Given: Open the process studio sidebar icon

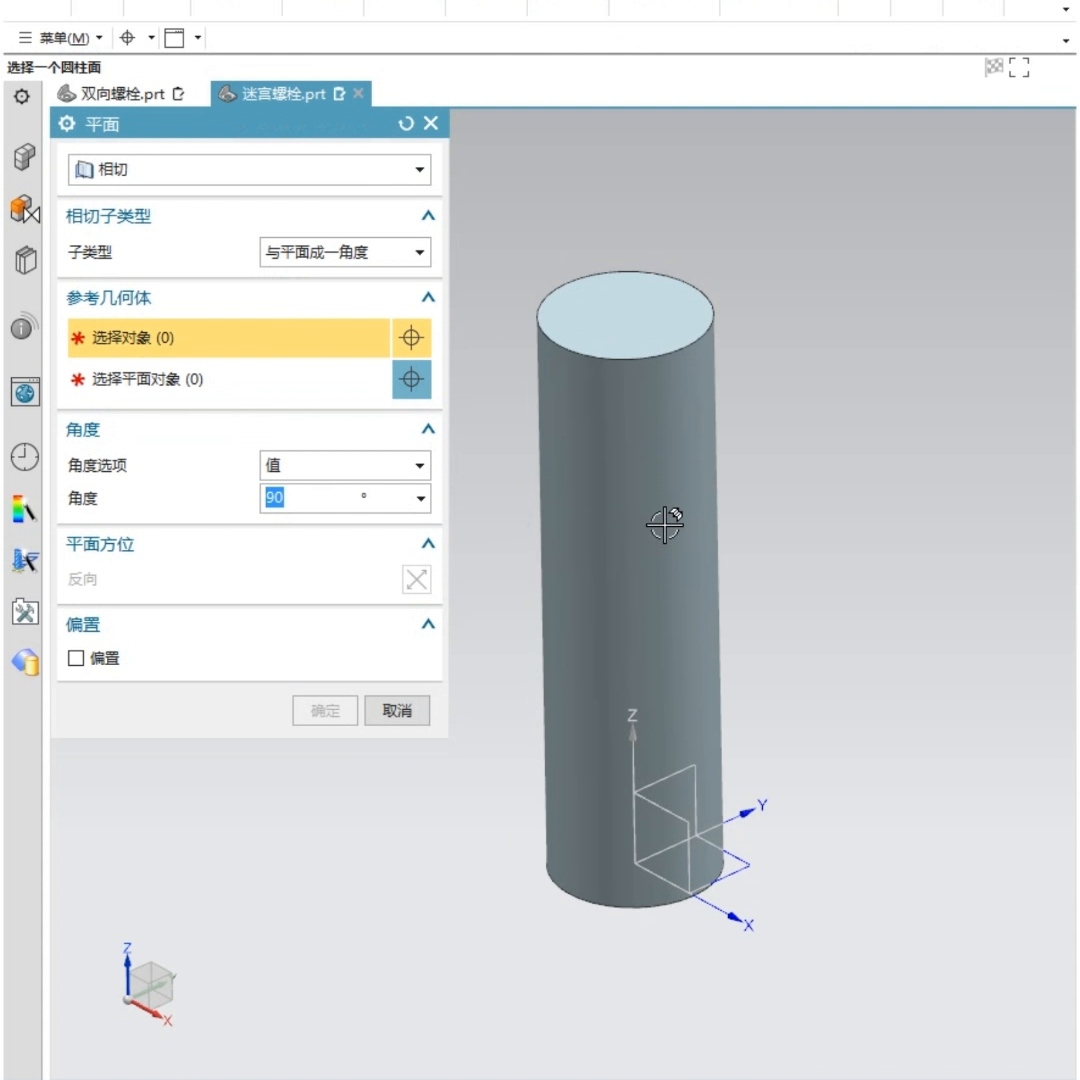Looking at the screenshot, I should coord(25,561).
